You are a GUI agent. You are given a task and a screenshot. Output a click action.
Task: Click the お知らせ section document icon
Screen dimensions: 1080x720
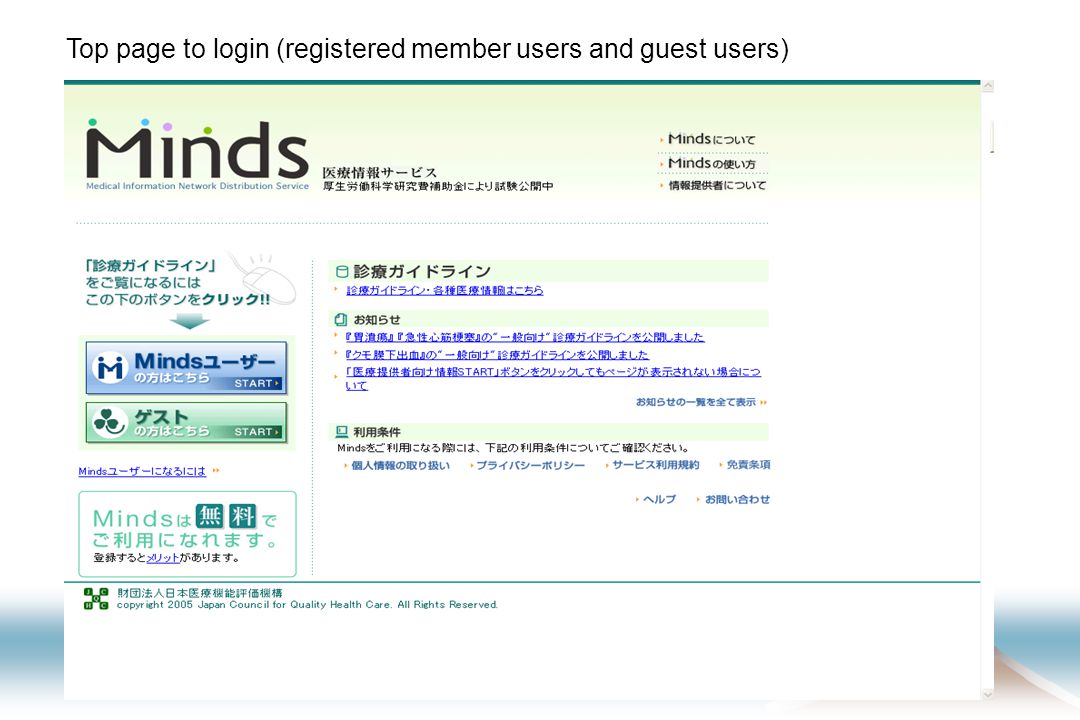click(x=340, y=320)
